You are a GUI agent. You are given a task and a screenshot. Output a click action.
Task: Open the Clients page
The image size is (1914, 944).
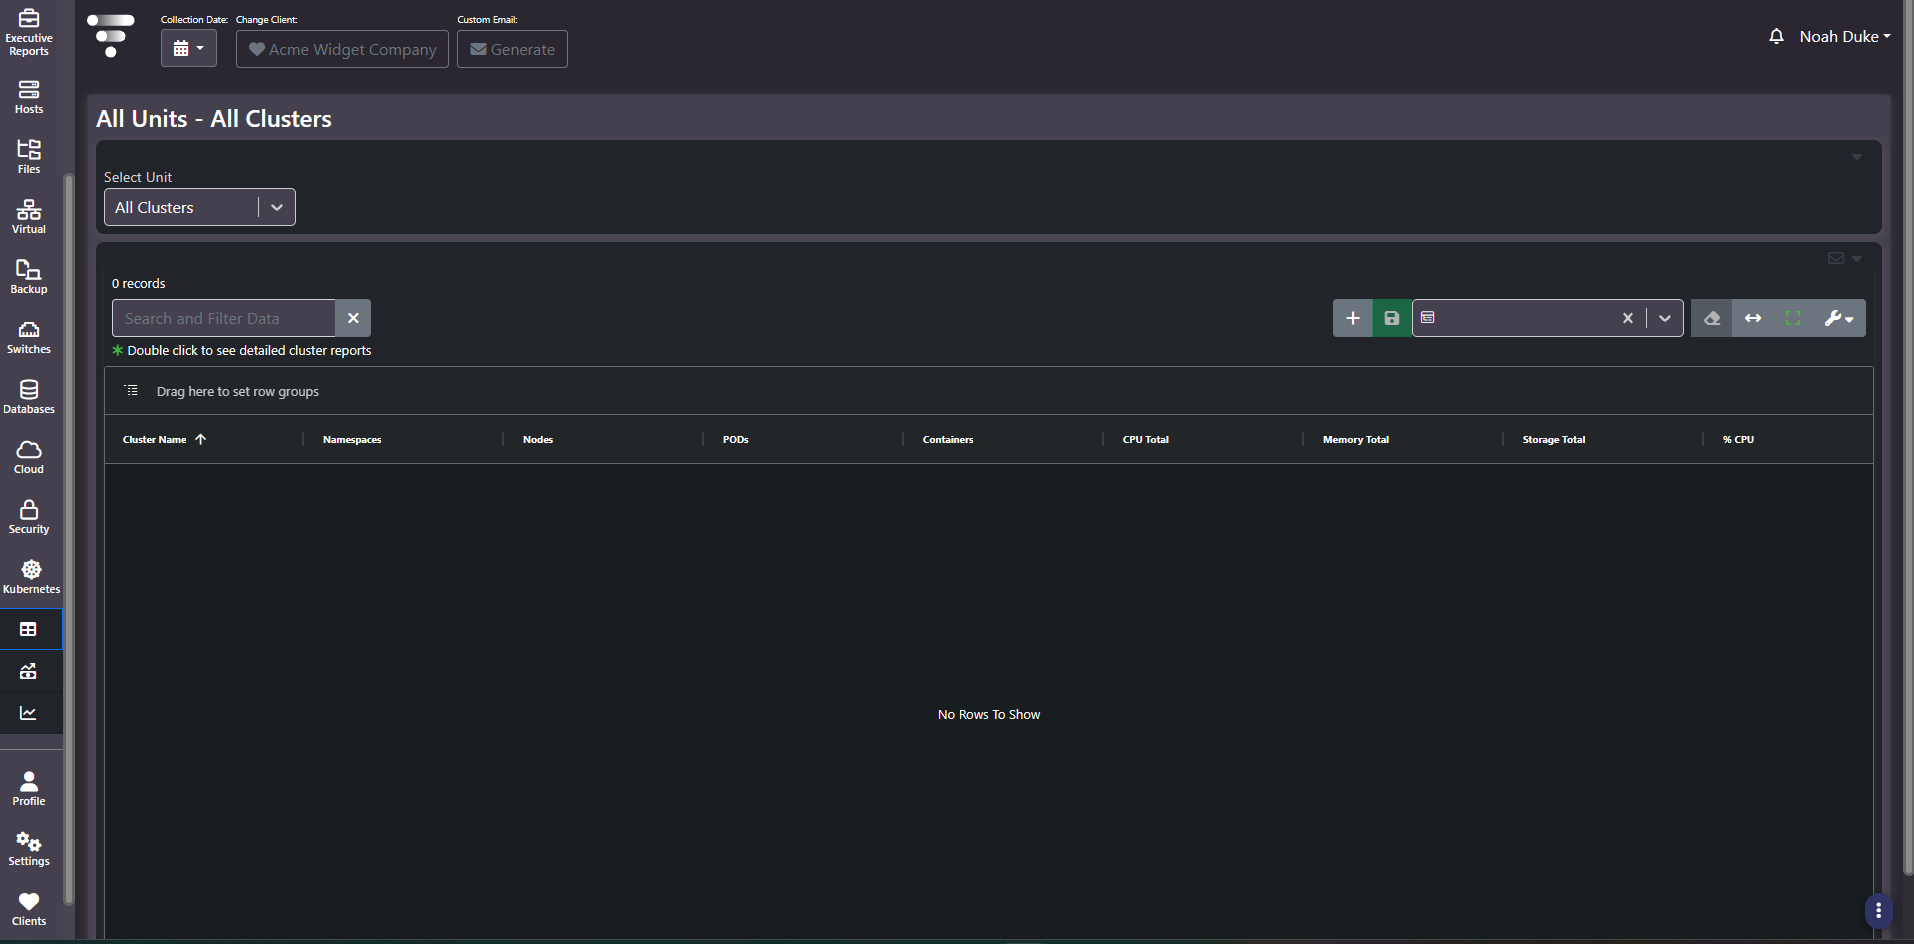pyautogui.click(x=29, y=909)
